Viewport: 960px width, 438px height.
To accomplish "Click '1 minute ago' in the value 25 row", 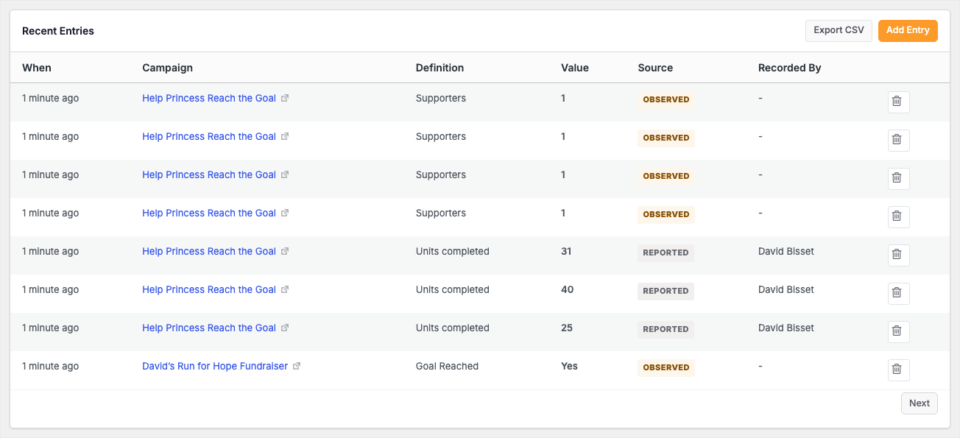I will click(50, 328).
